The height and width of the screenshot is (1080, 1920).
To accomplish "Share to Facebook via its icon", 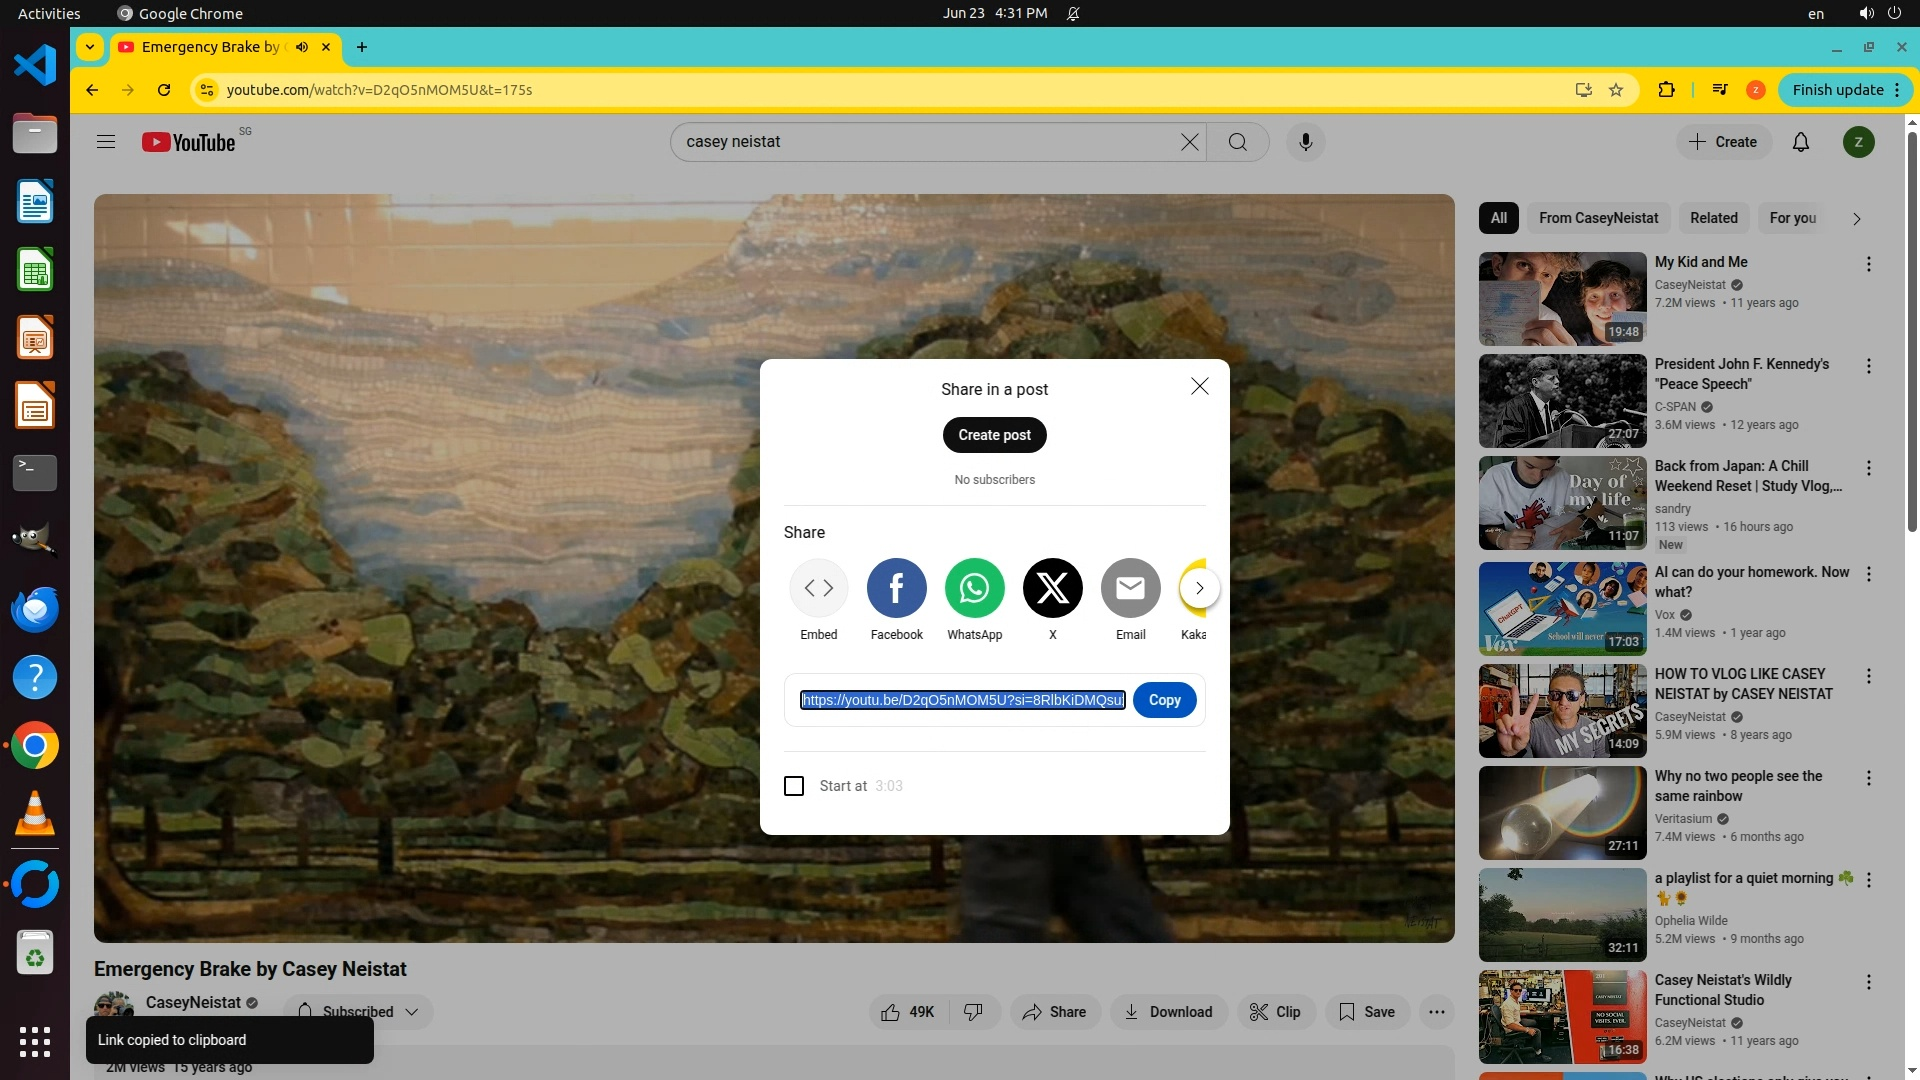I will click(x=896, y=588).
